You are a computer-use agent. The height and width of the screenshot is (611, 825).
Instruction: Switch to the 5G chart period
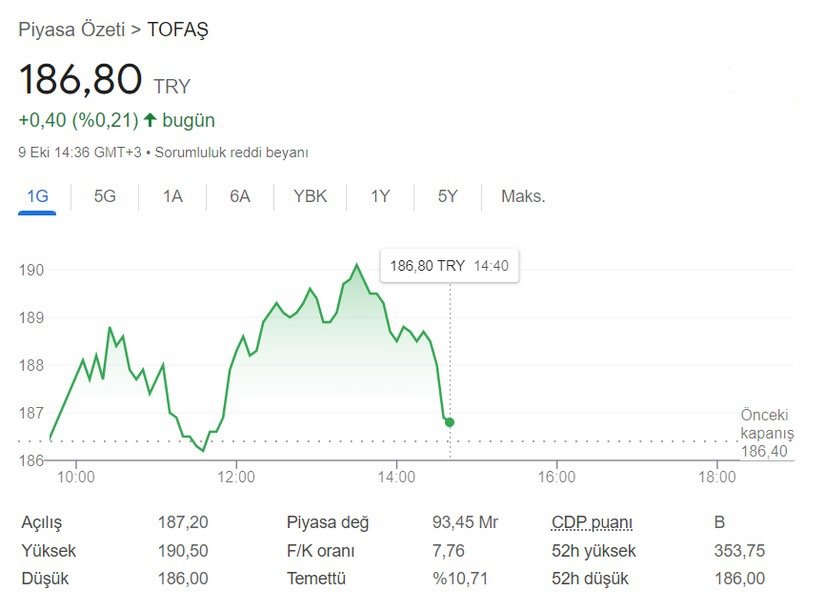103,196
